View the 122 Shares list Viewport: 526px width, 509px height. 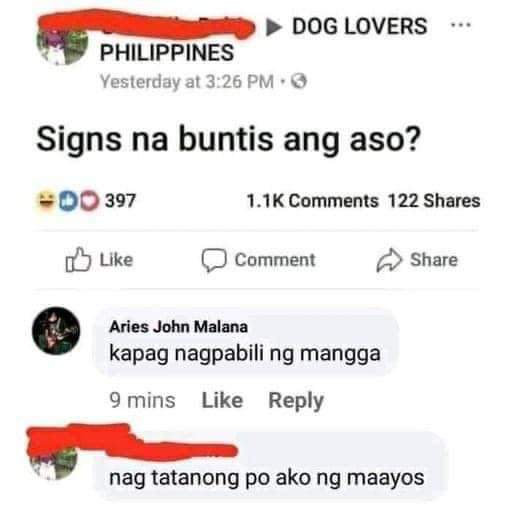coord(434,201)
